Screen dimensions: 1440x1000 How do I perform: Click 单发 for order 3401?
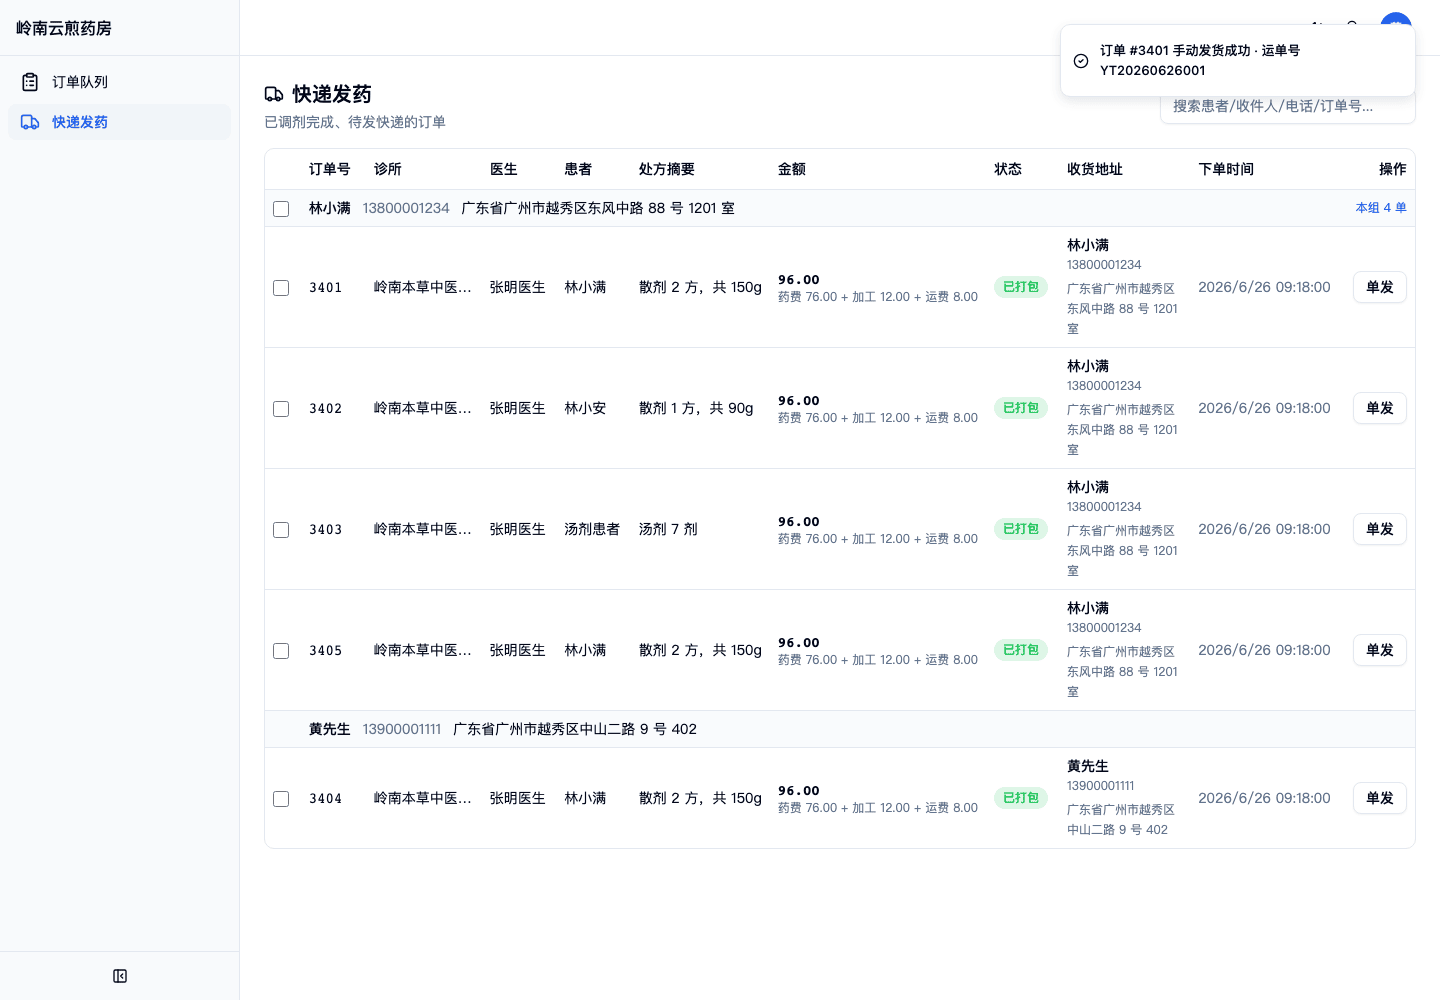(x=1380, y=287)
